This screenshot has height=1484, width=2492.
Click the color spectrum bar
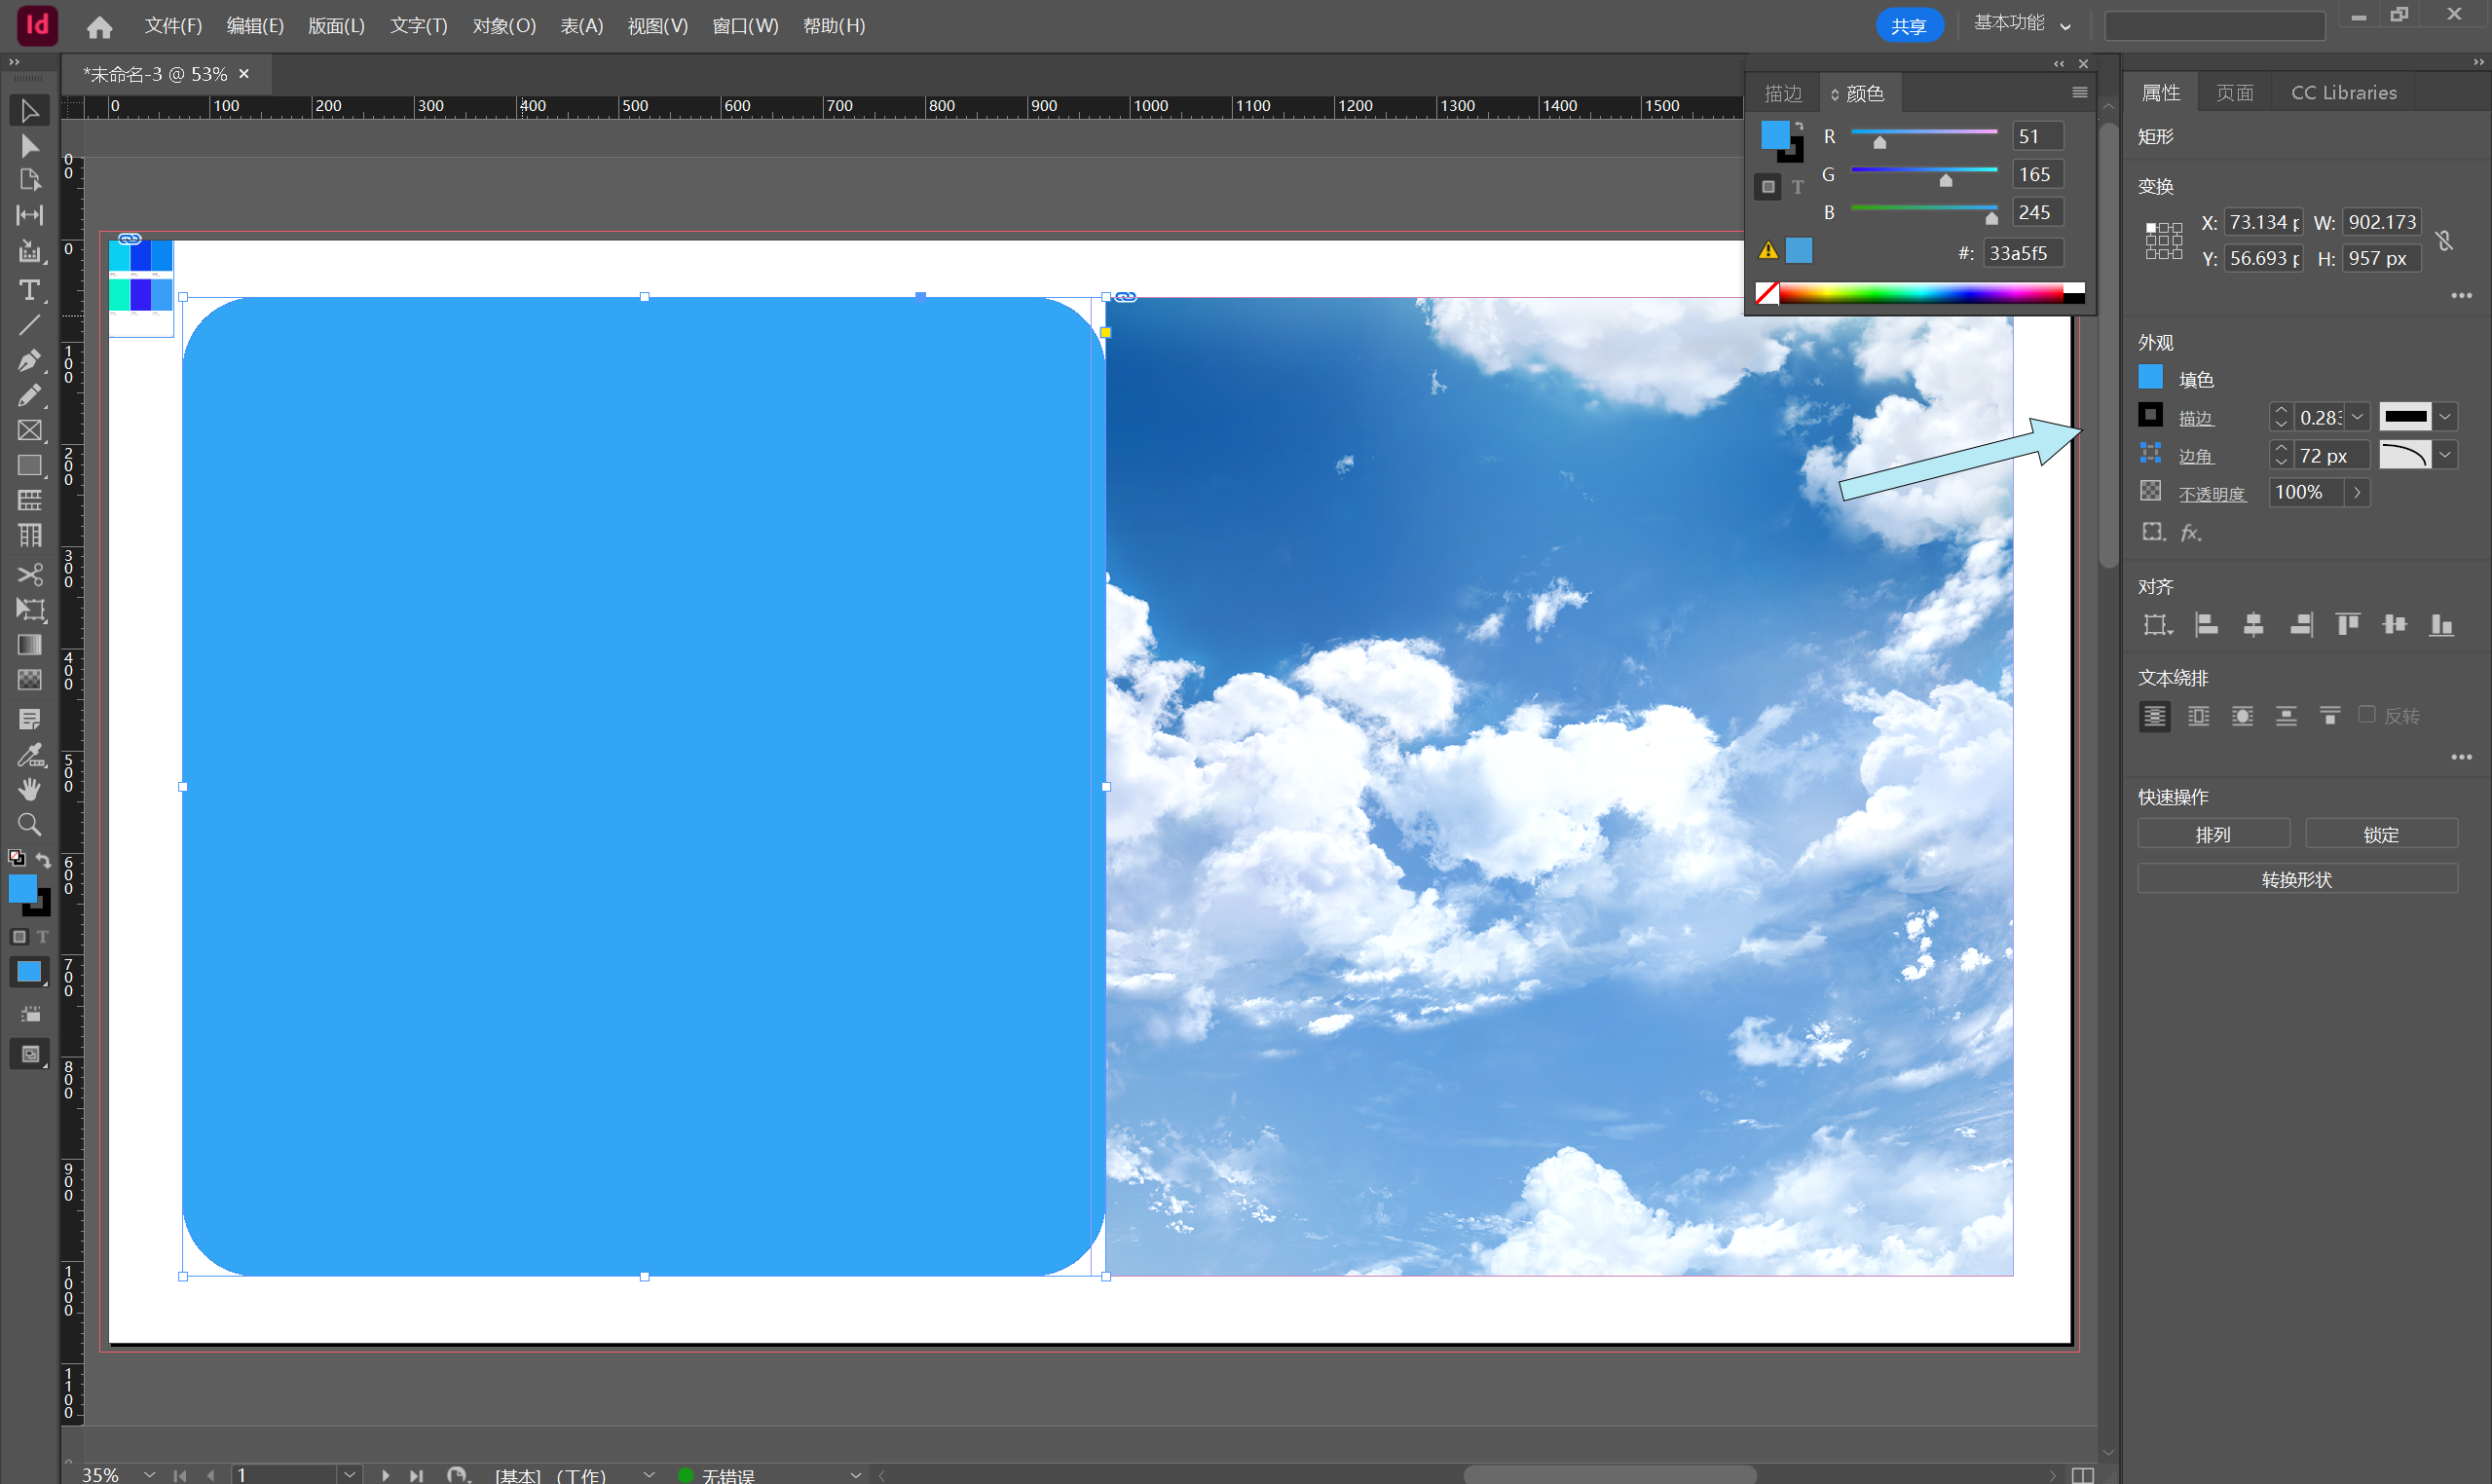click(x=1920, y=293)
